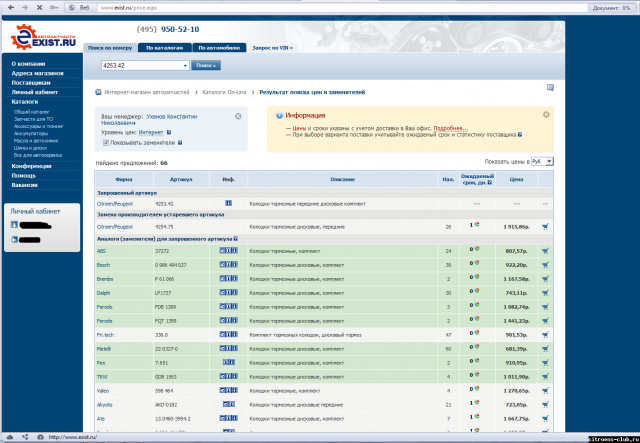Add Citroen/Peugeot 4254.75 to cart

point(545,227)
